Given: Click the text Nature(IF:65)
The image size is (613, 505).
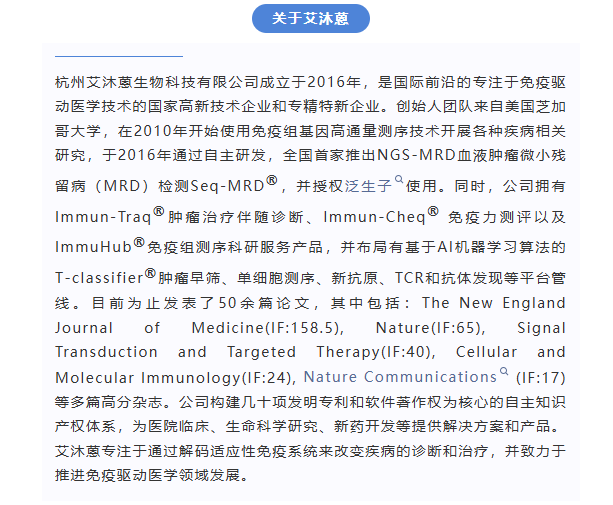Looking at the screenshot, I should pos(431,328).
